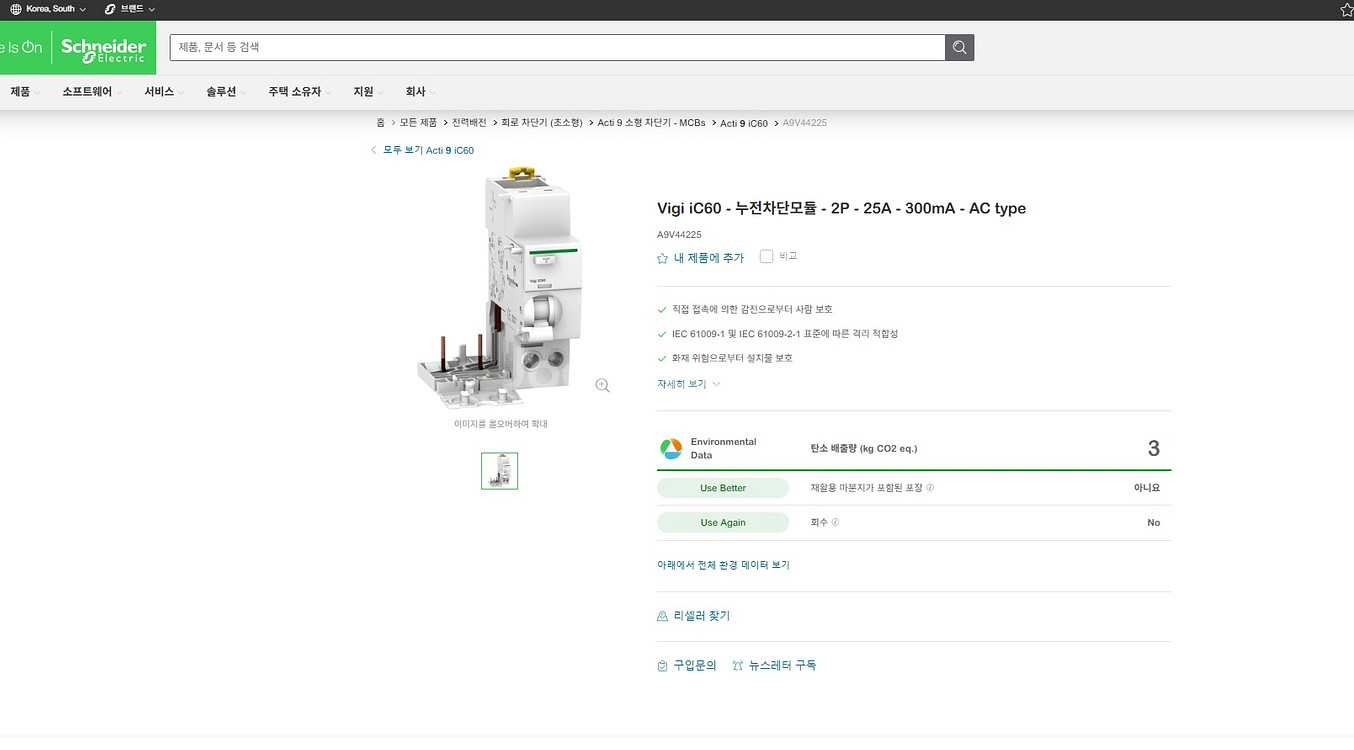
Task: Click the Use Again button
Action: 723,522
